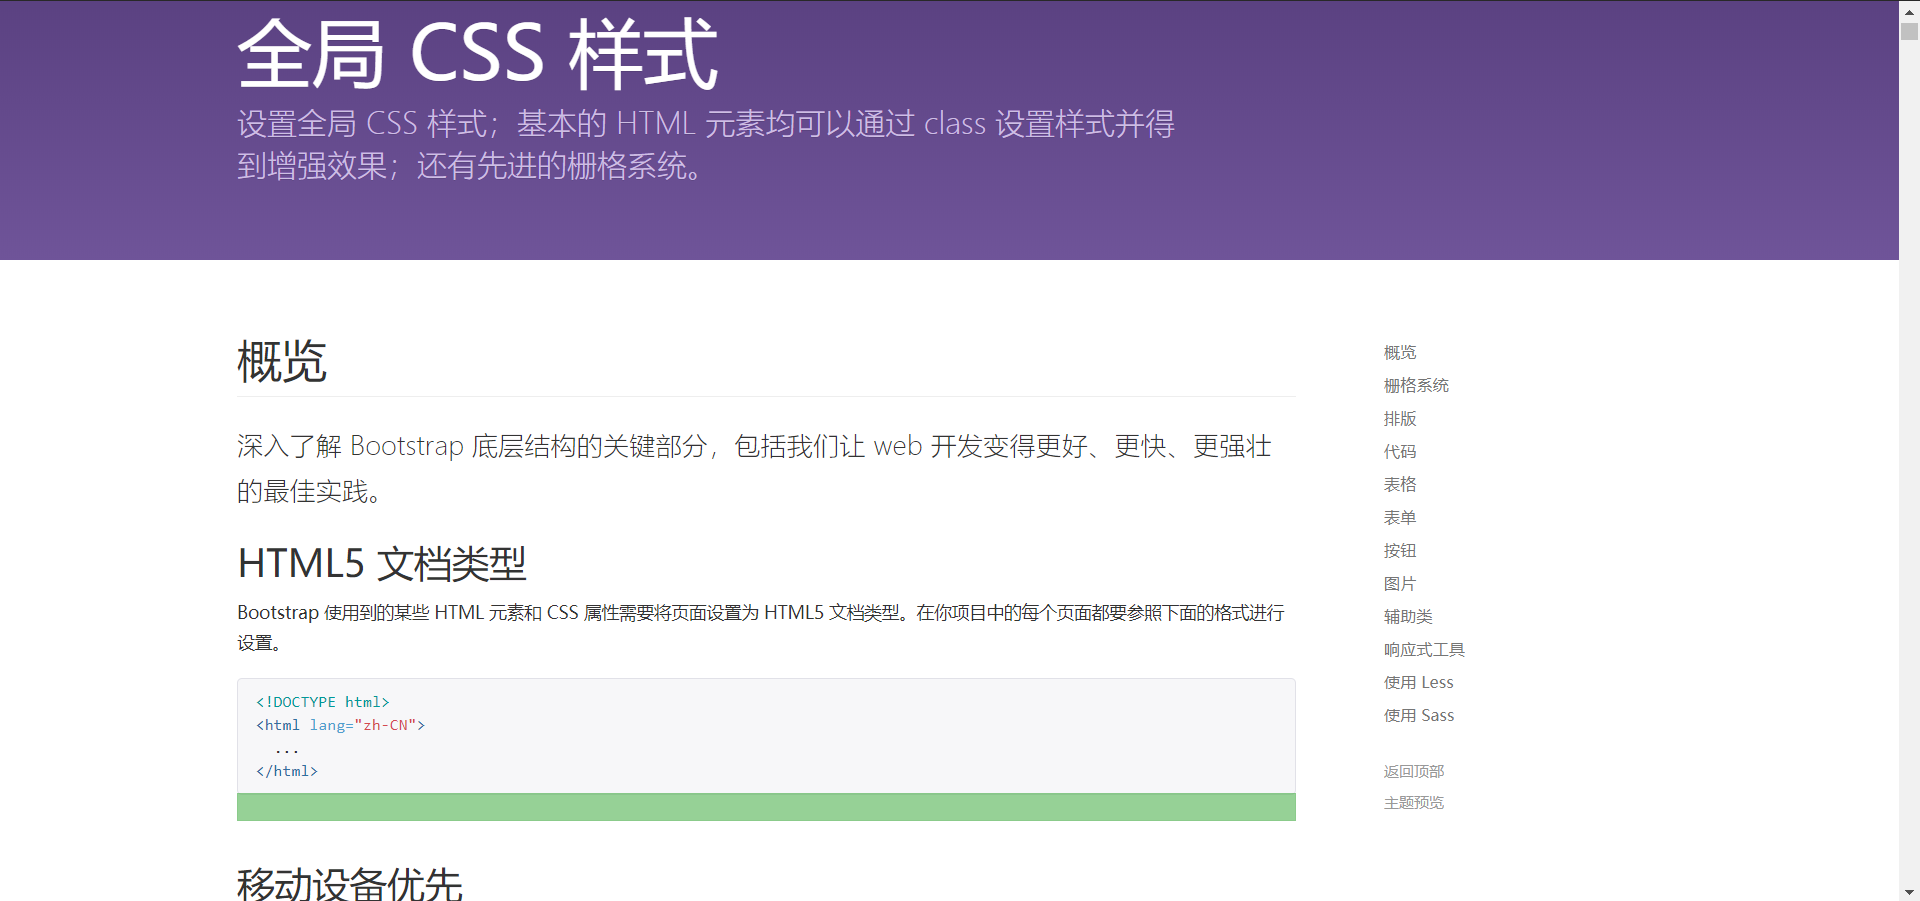Click the 移动设备优先 heading
Viewport: 1920px width, 901px height.
[350, 884]
